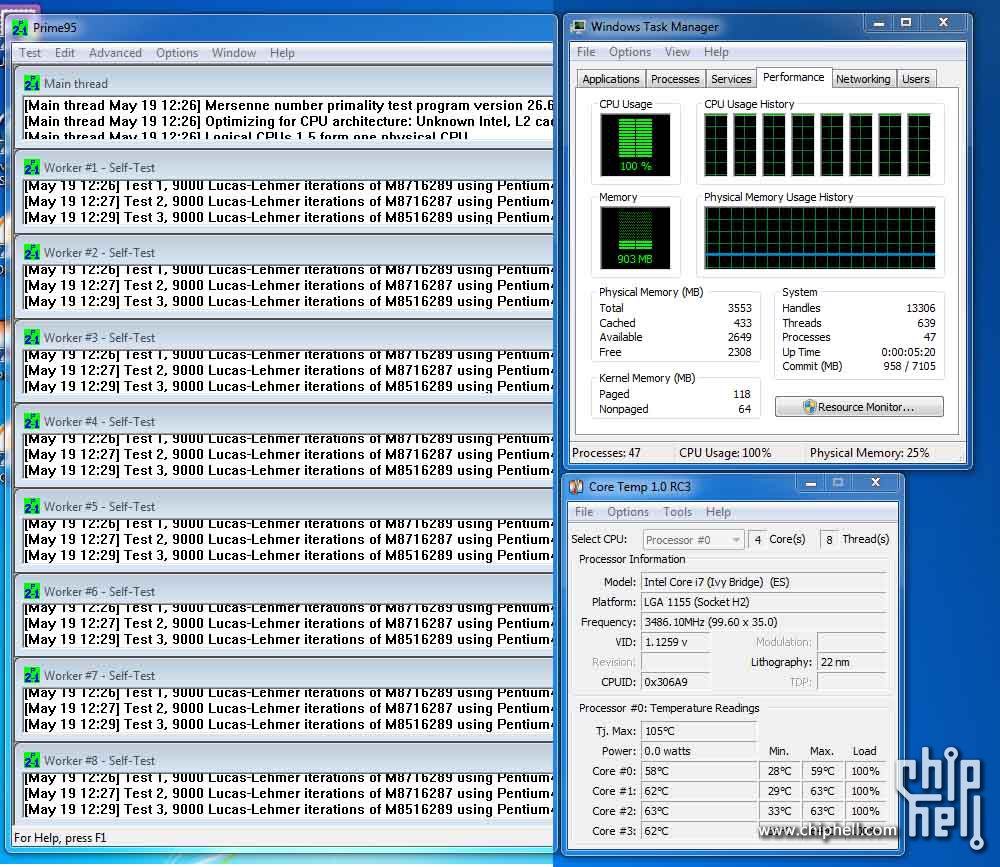Open Core Temp's File menu
Screen dimensions: 1000x867
point(584,512)
